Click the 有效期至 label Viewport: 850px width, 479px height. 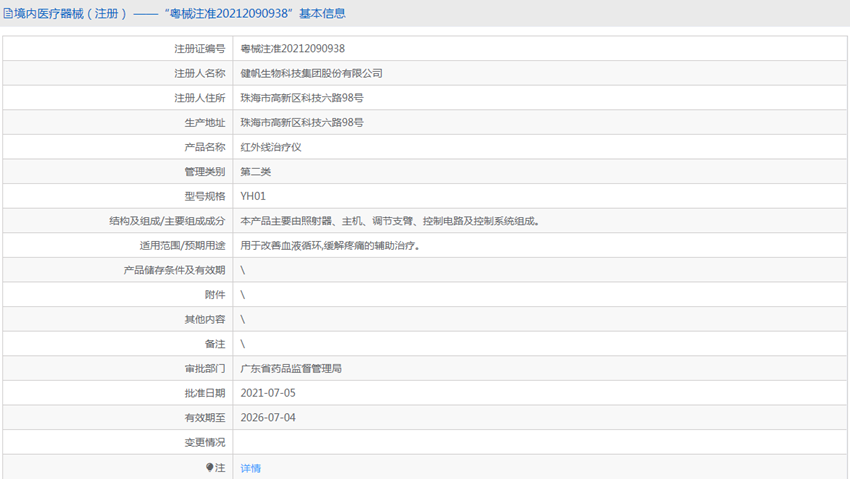205,418
